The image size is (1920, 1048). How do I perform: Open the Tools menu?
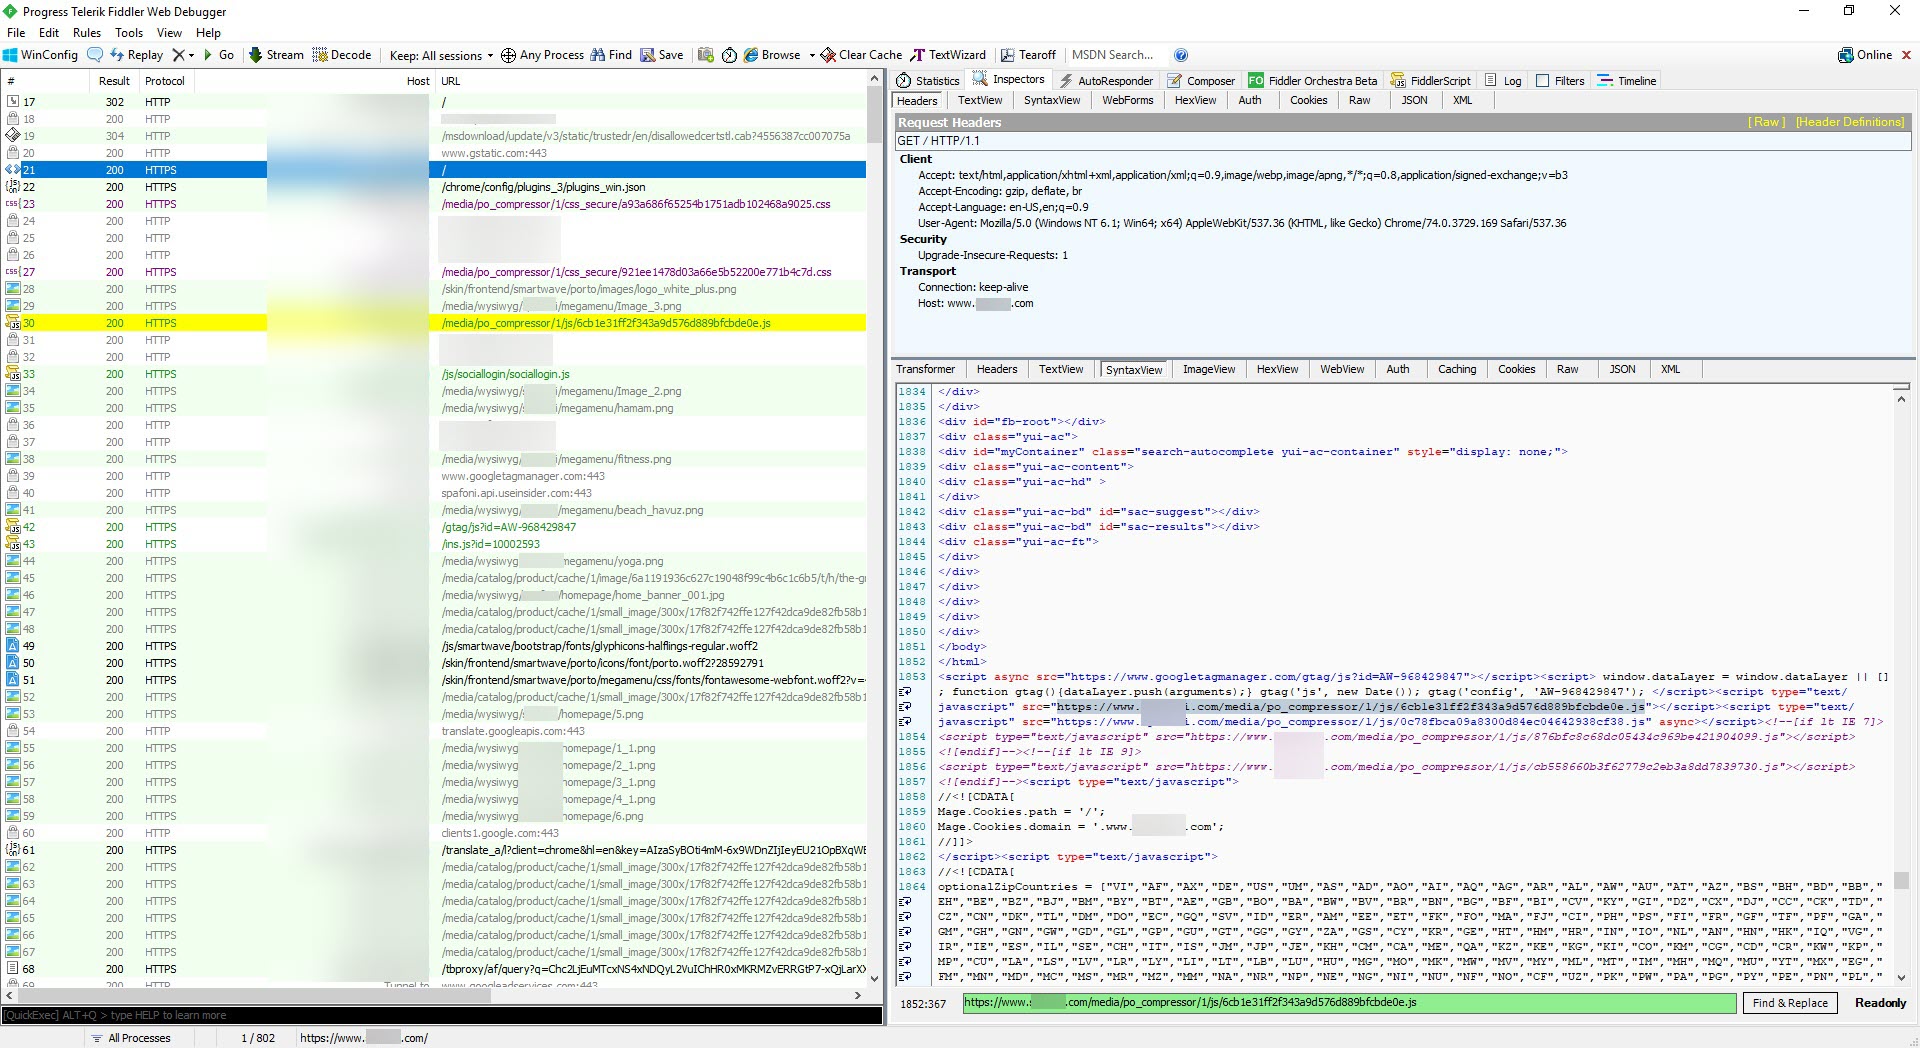[129, 33]
